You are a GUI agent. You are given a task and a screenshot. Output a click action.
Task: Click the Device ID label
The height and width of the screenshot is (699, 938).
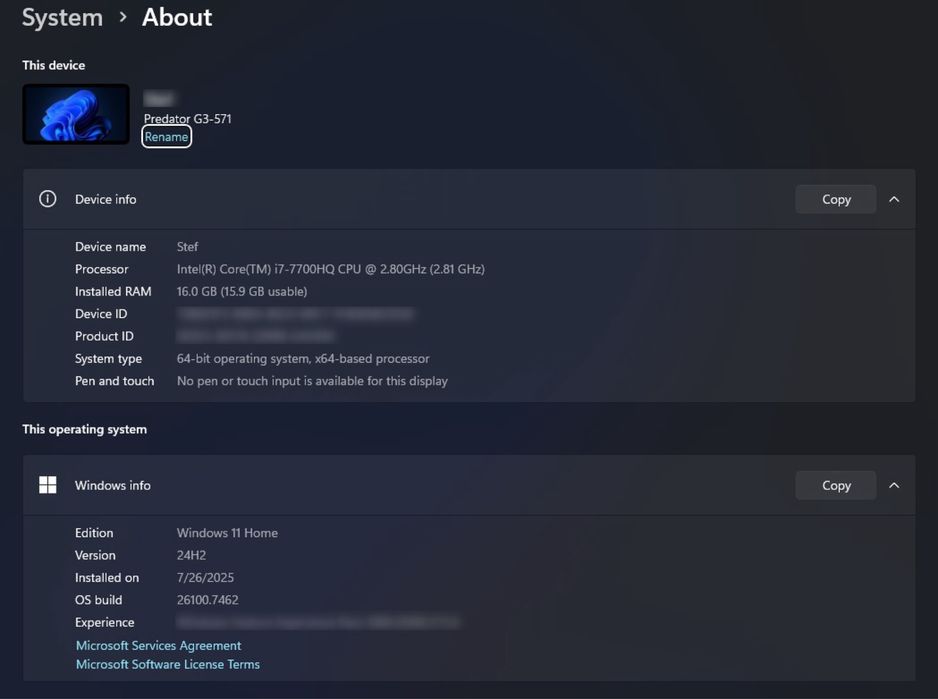[x=100, y=314]
